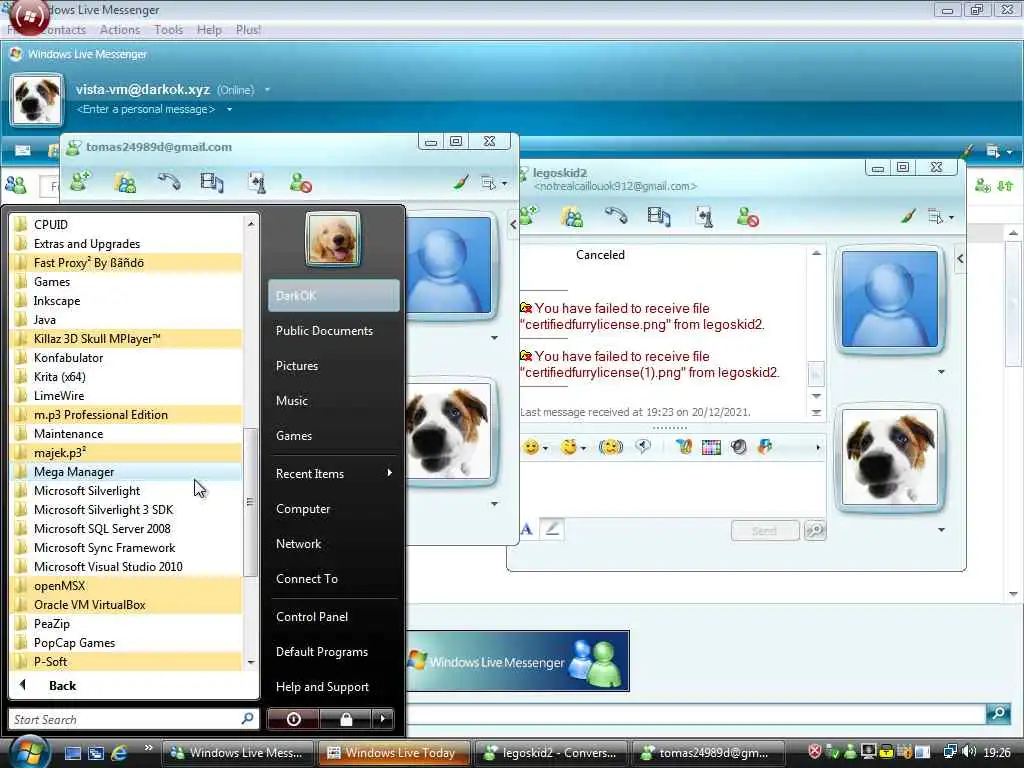Open the Mega Manager folder

coord(127,472)
